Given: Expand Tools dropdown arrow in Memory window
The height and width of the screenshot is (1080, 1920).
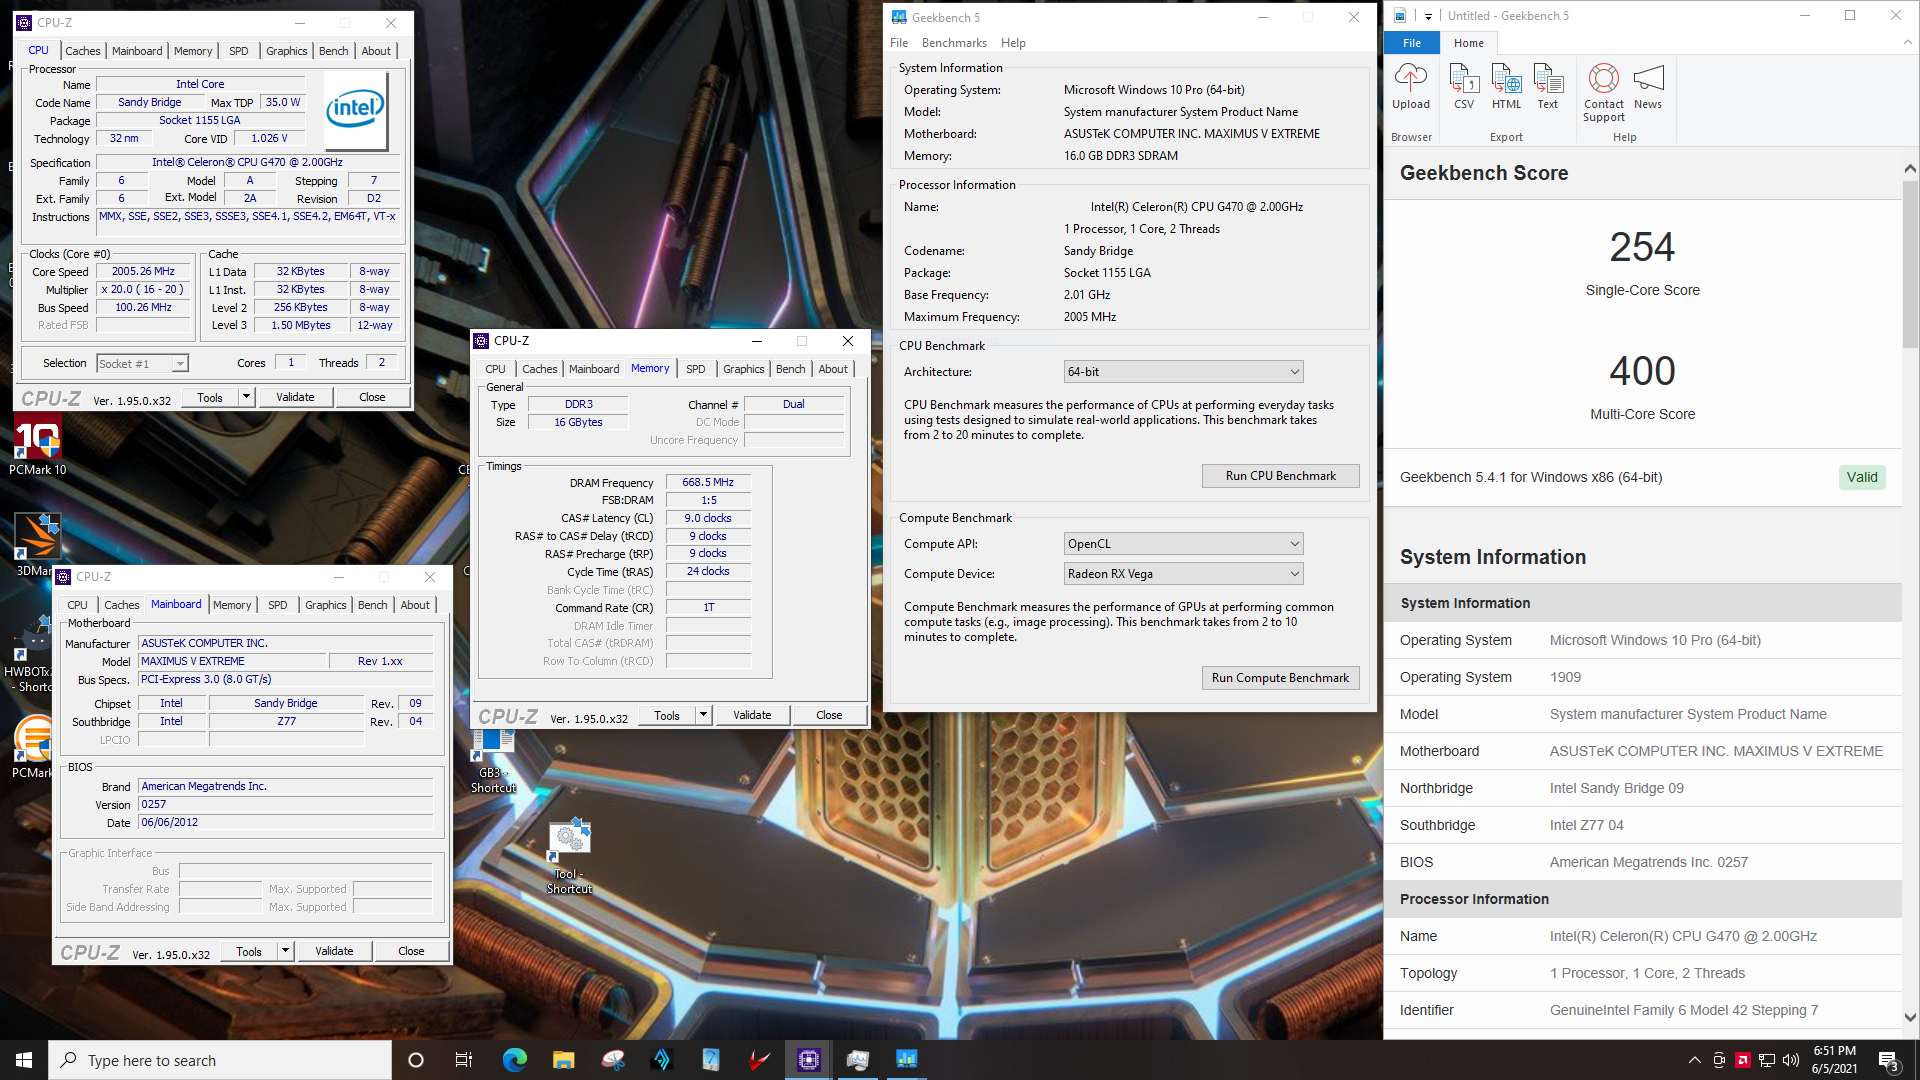Looking at the screenshot, I should point(703,715).
